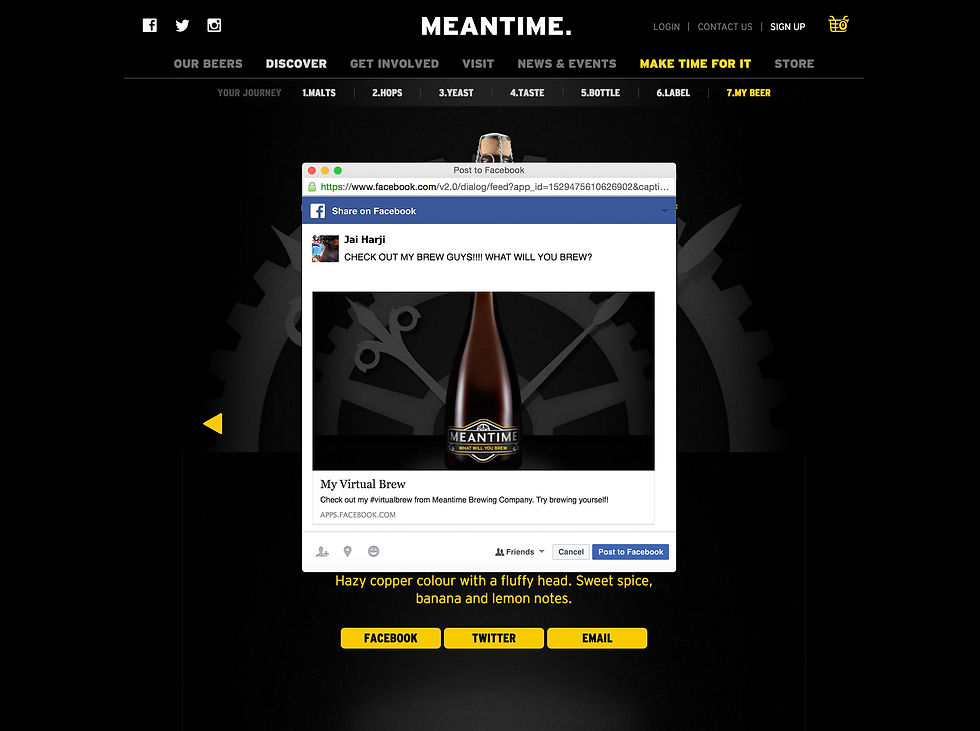The image size is (980, 731).
Task: Cancel the Facebook share dialog
Action: [571, 552]
